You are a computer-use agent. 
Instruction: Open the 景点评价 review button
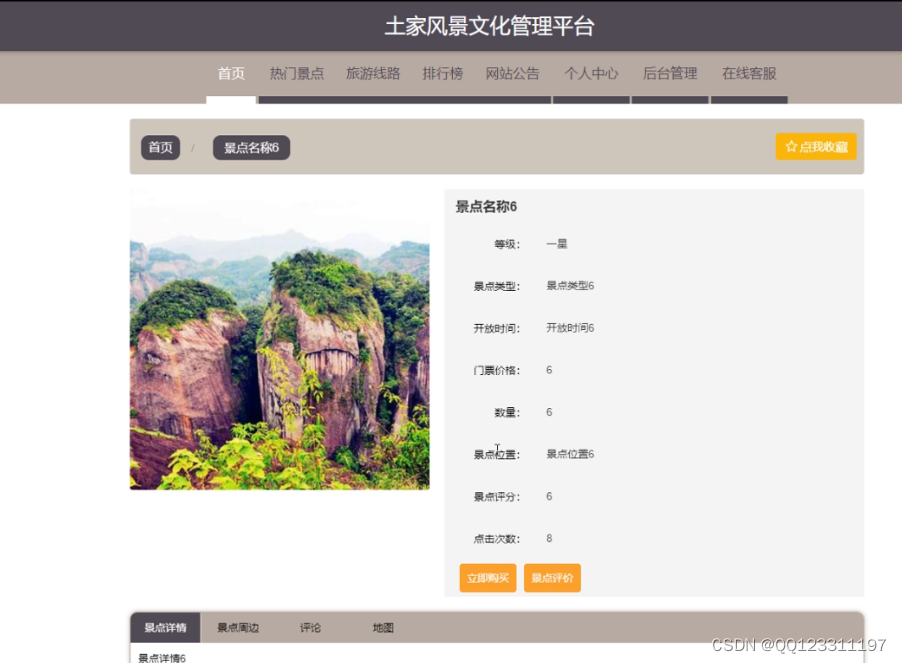tap(552, 578)
